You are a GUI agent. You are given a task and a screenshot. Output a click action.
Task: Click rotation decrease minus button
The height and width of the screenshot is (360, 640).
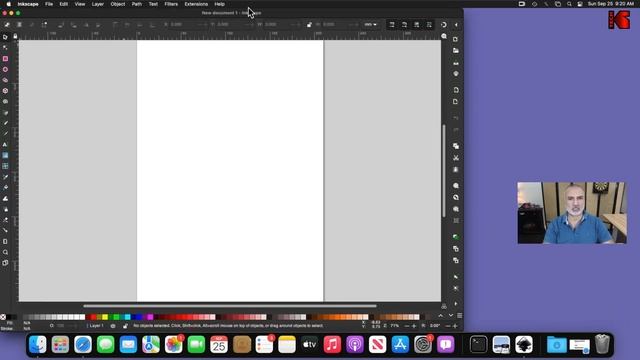click(448, 326)
